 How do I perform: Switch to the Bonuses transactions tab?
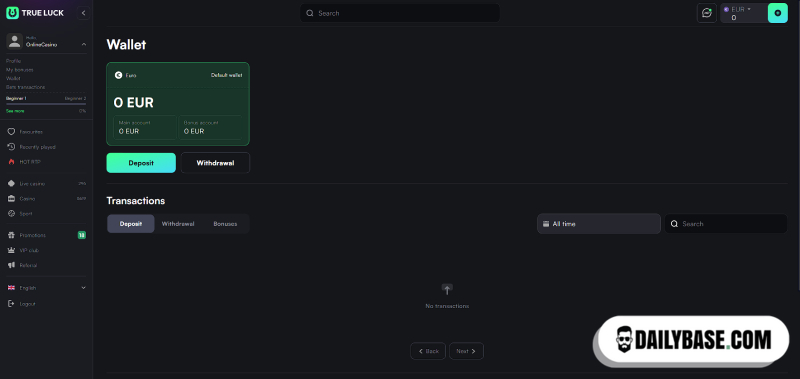[225, 224]
